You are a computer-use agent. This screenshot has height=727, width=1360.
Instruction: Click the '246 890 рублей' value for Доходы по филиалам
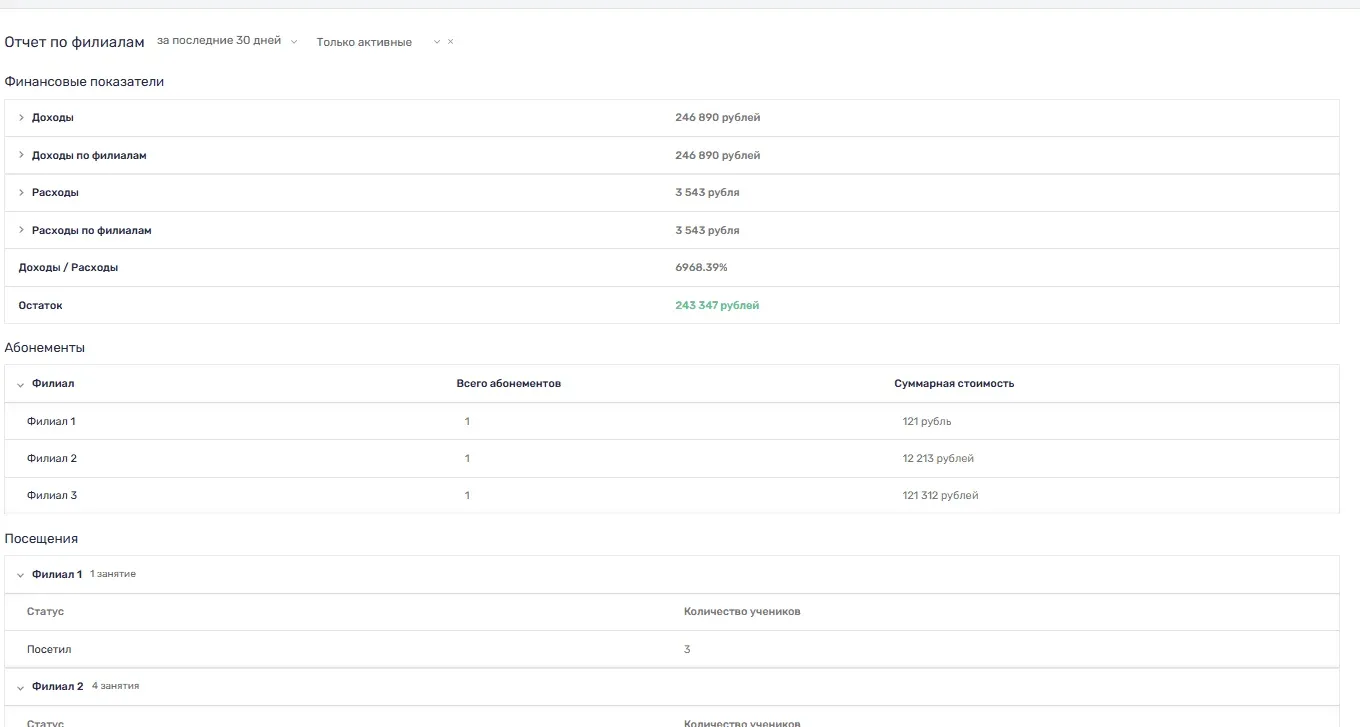(717, 155)
